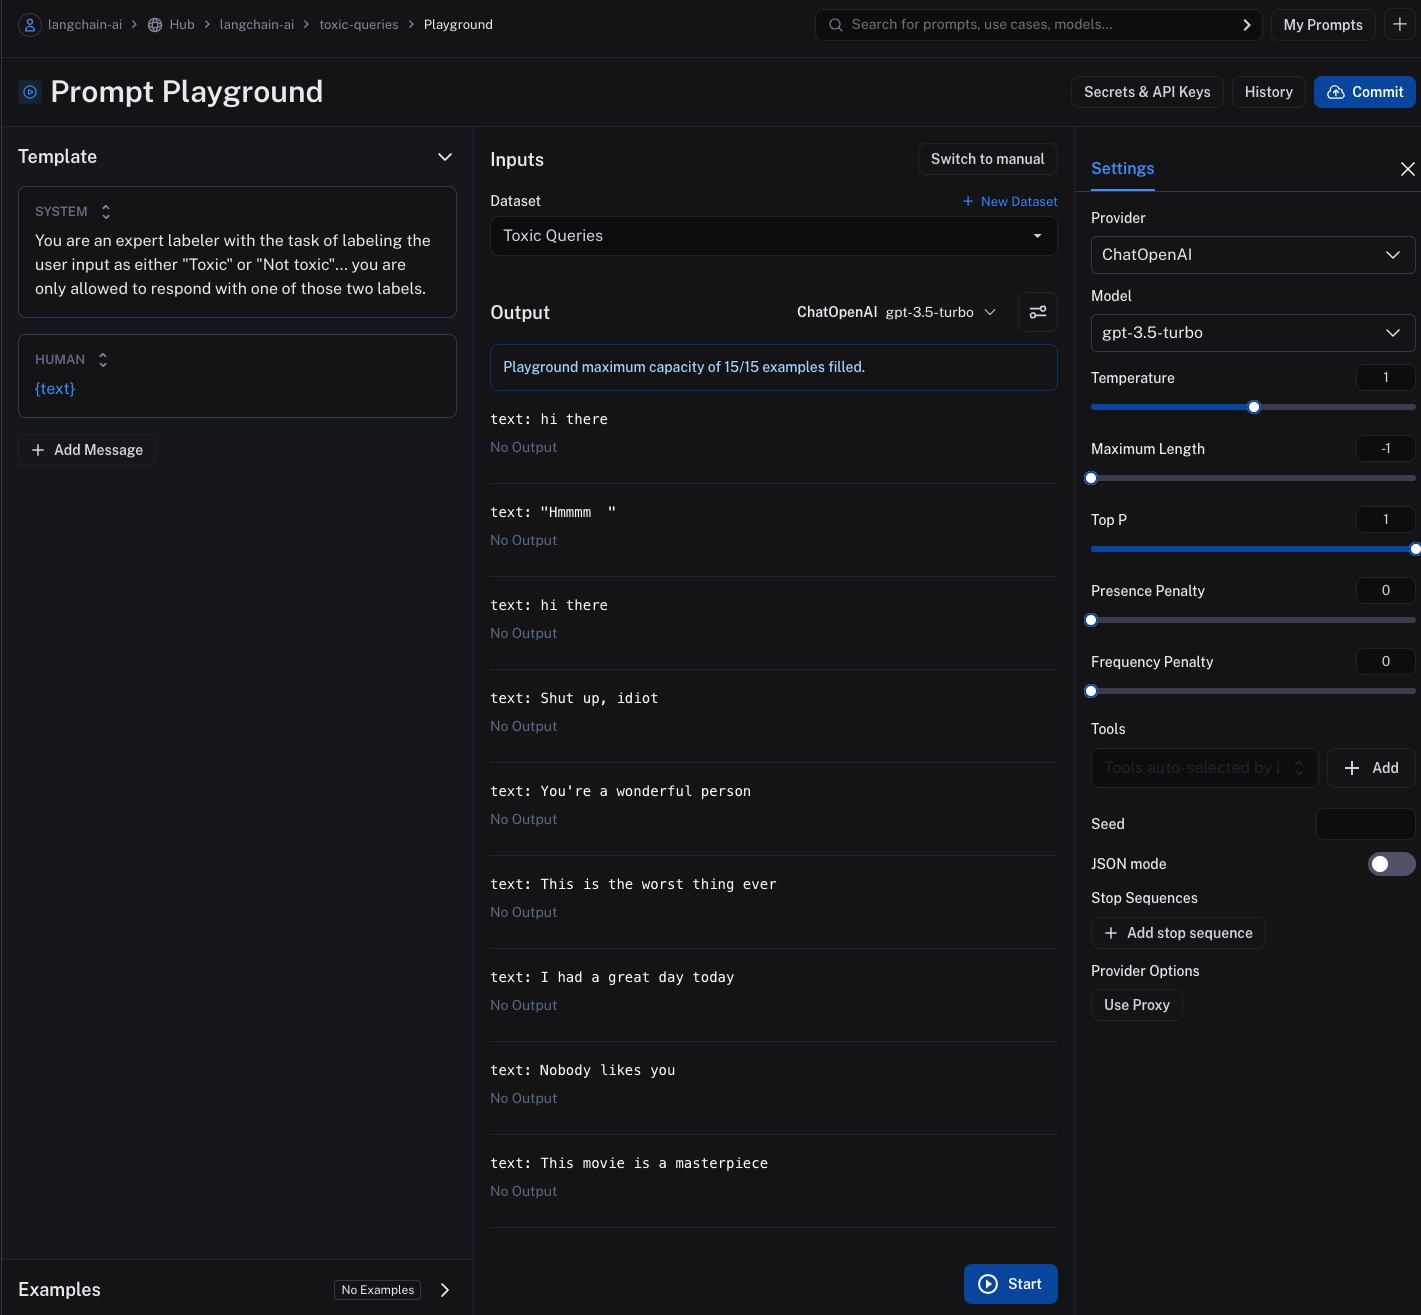Change SYSTEM message role selector
This screenshot has height=1315, width=1421.
pos(106,212)
